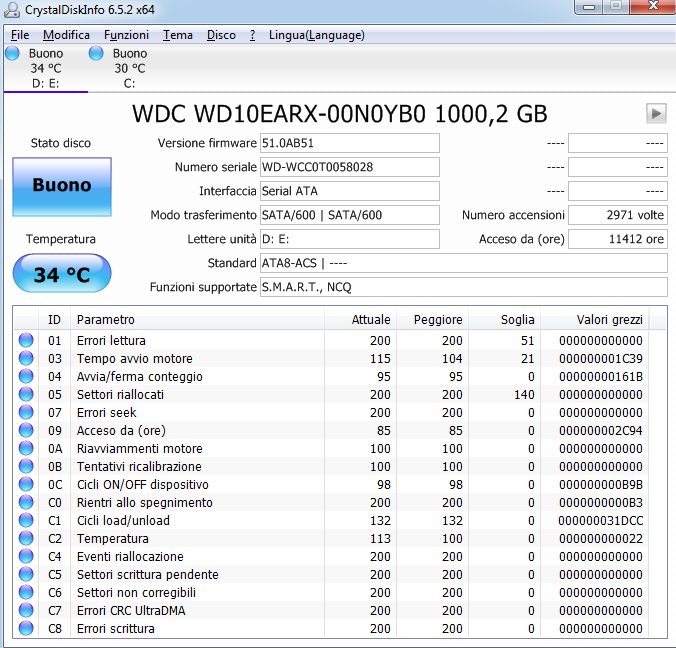Open the Disco menu
676x648 pixels.
pyautogui.click(x=221, y=35)
